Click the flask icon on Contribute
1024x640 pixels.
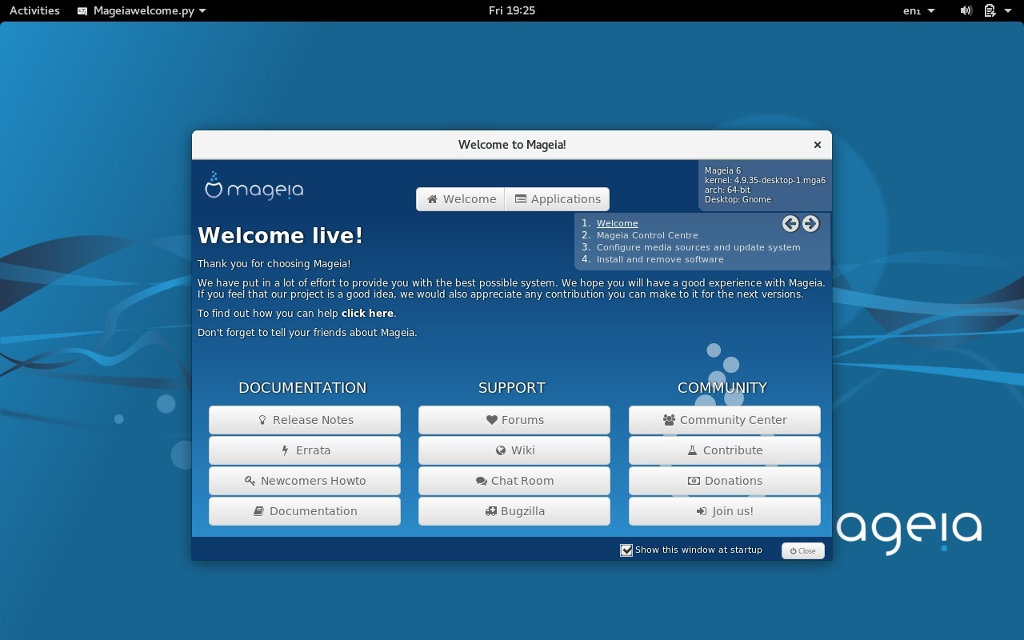coord(692,450)
